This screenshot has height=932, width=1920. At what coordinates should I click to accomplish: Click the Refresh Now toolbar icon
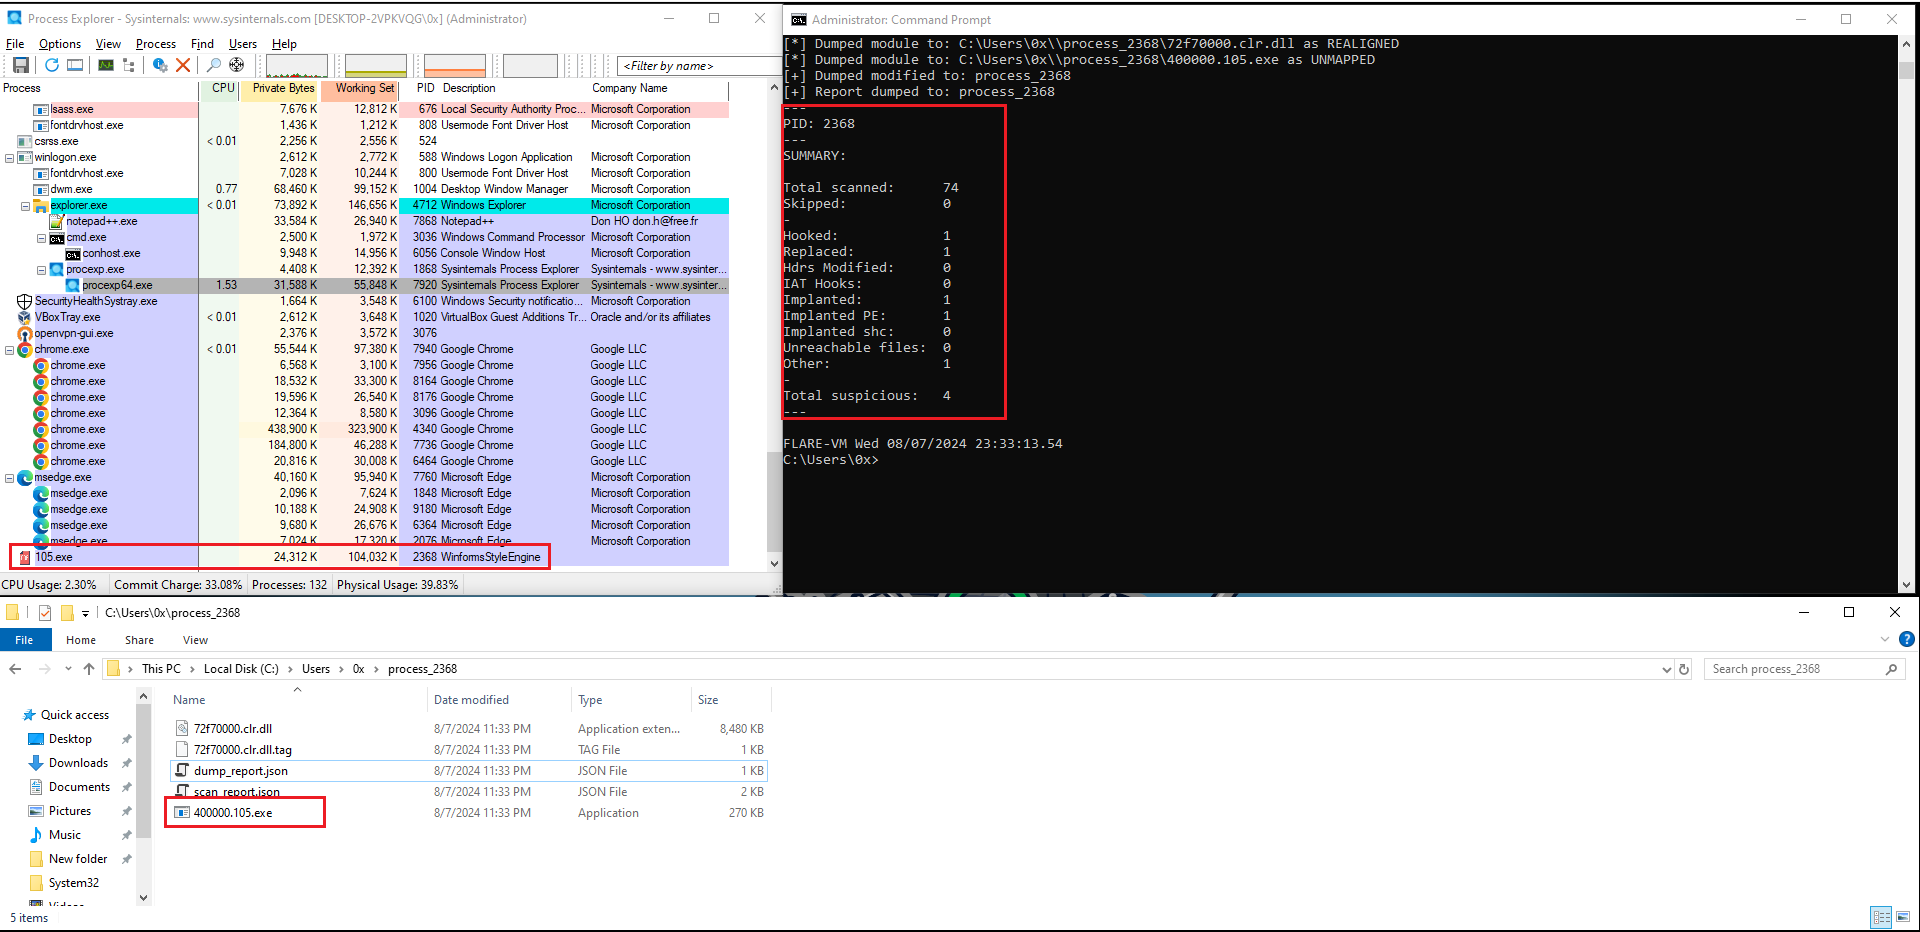(x=51, y=65)
